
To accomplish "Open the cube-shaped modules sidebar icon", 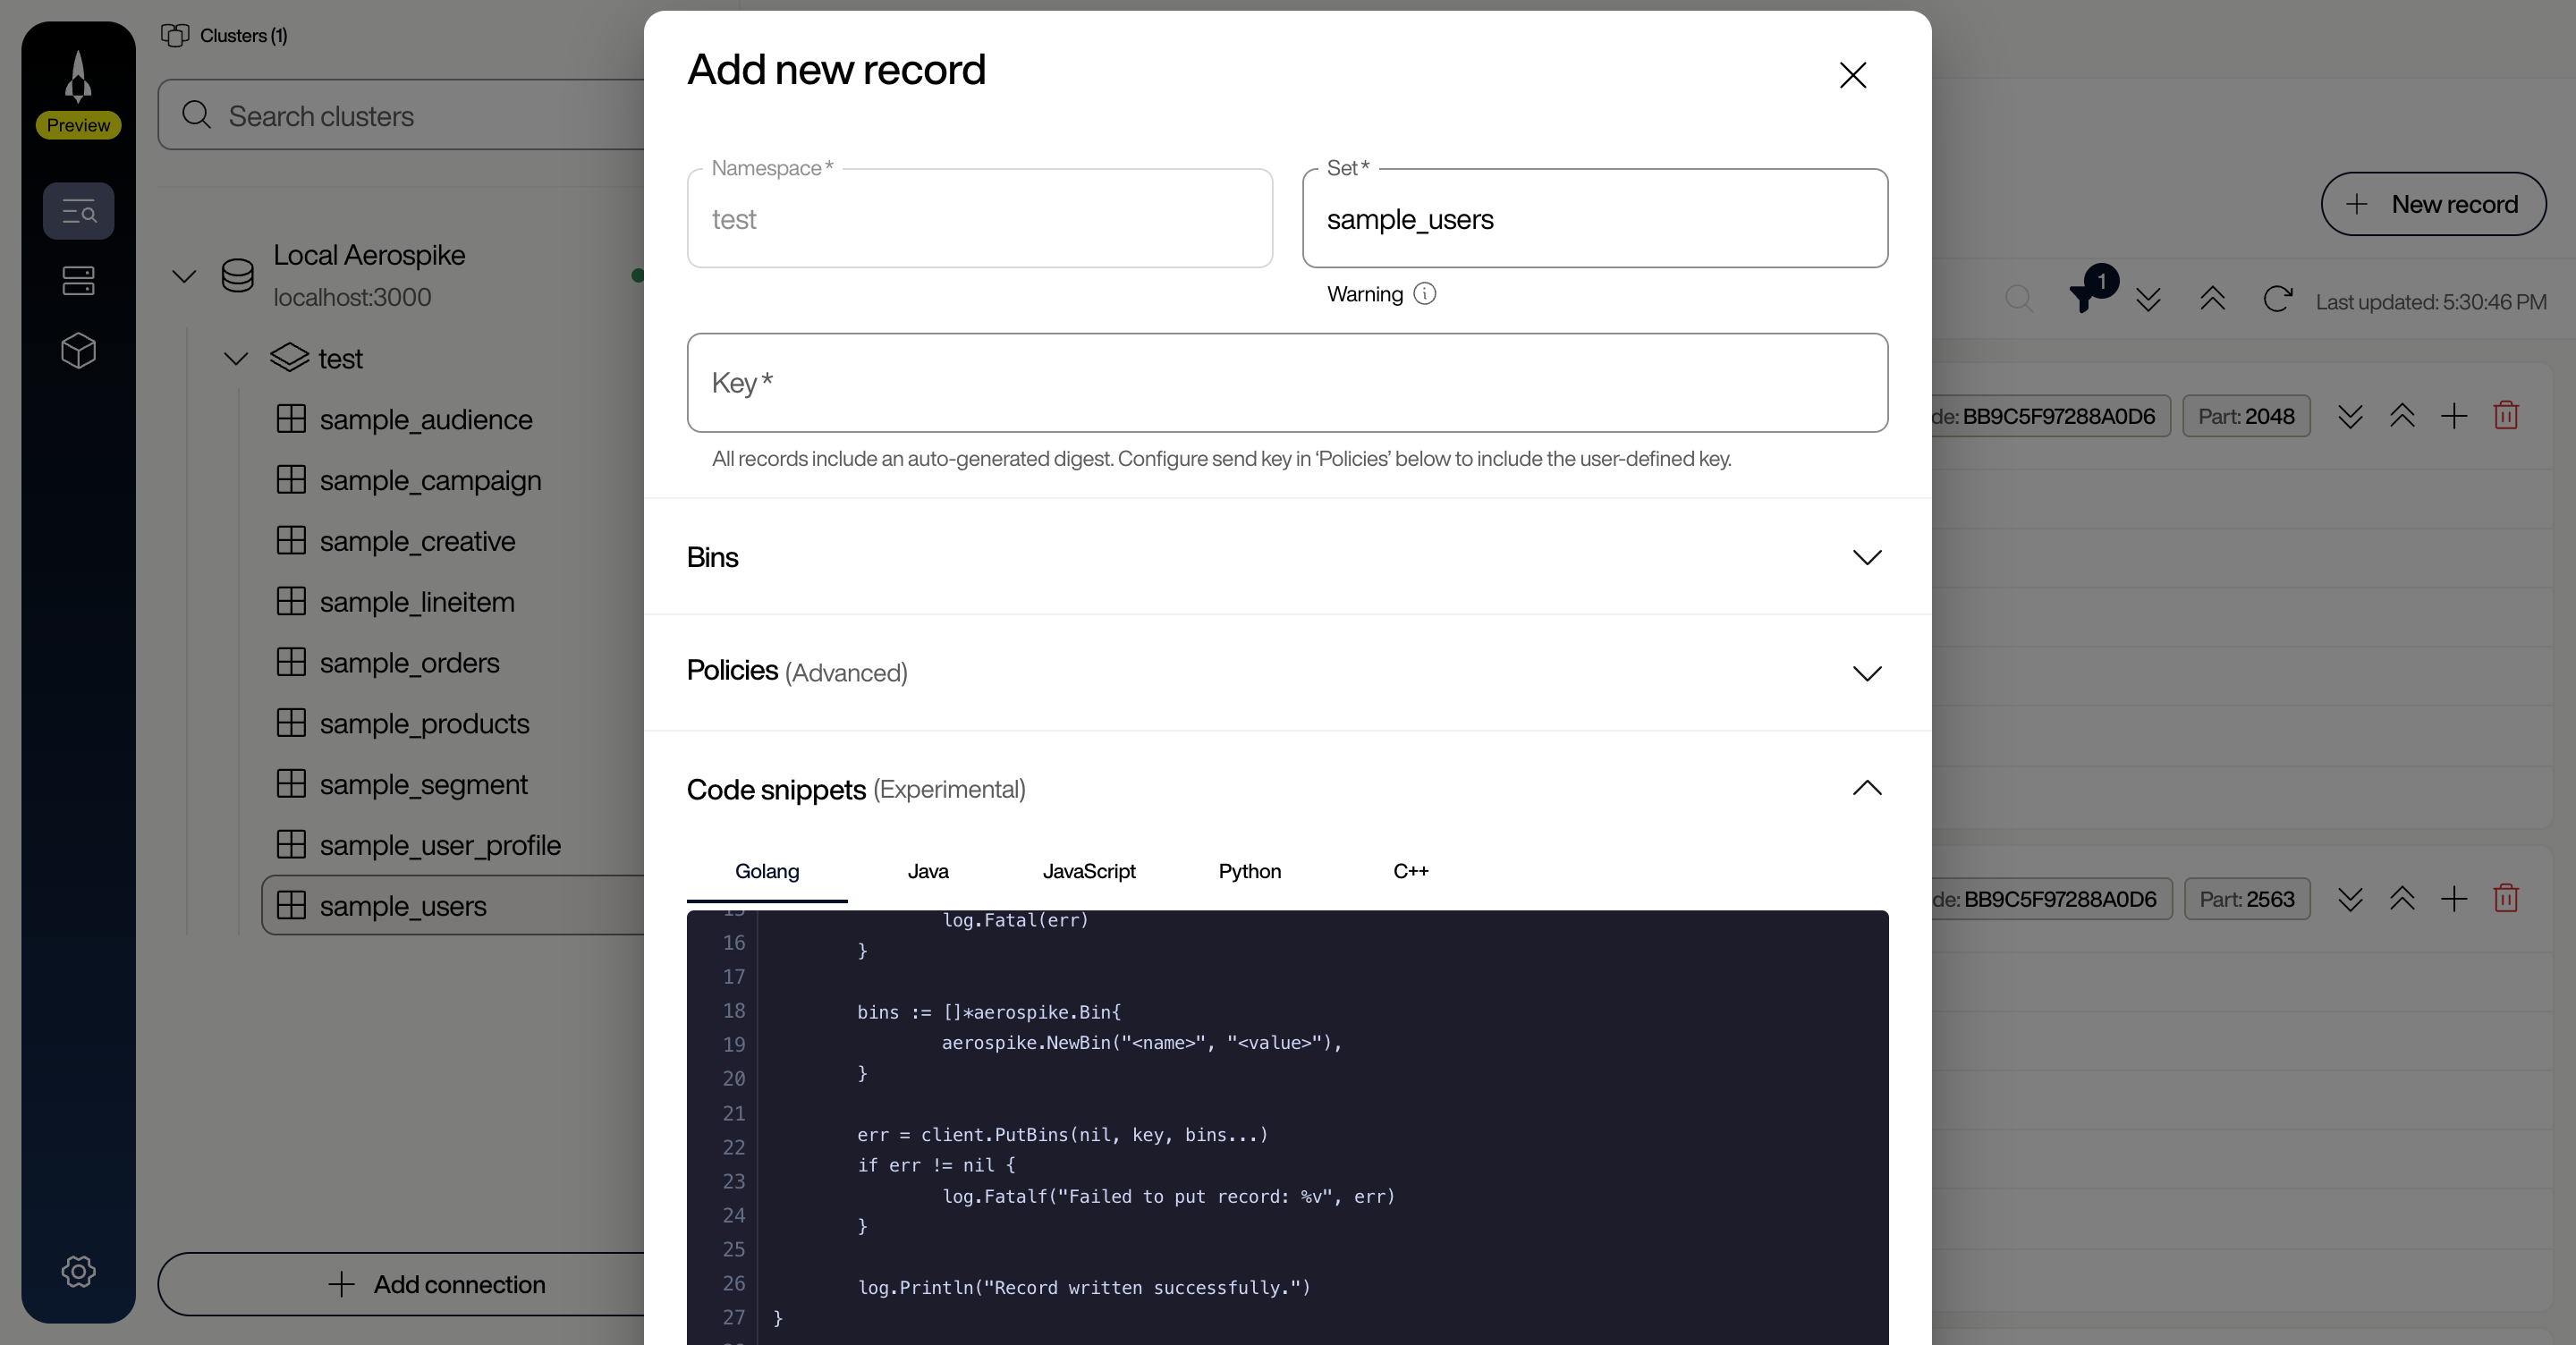I will pos(78,350).
